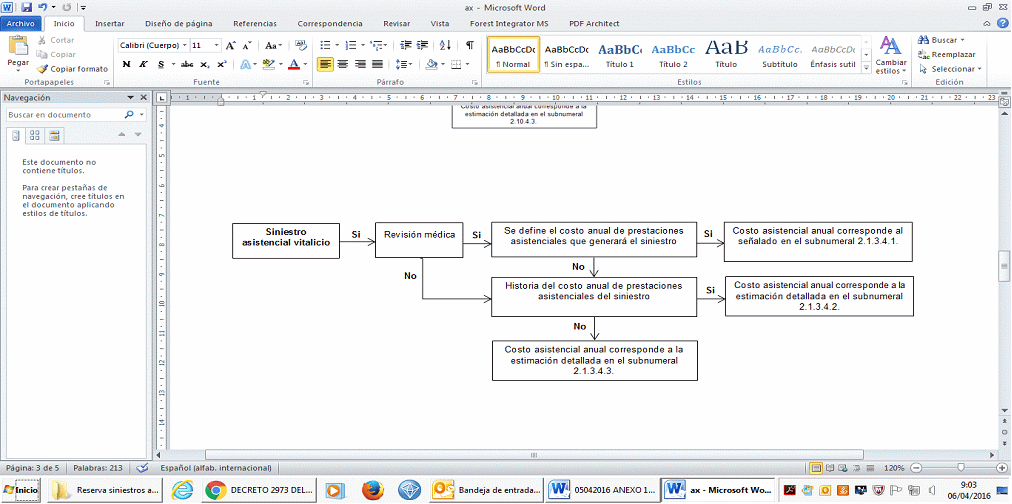
Task: Click the sort A-Z icon
Action: [449, 45]
